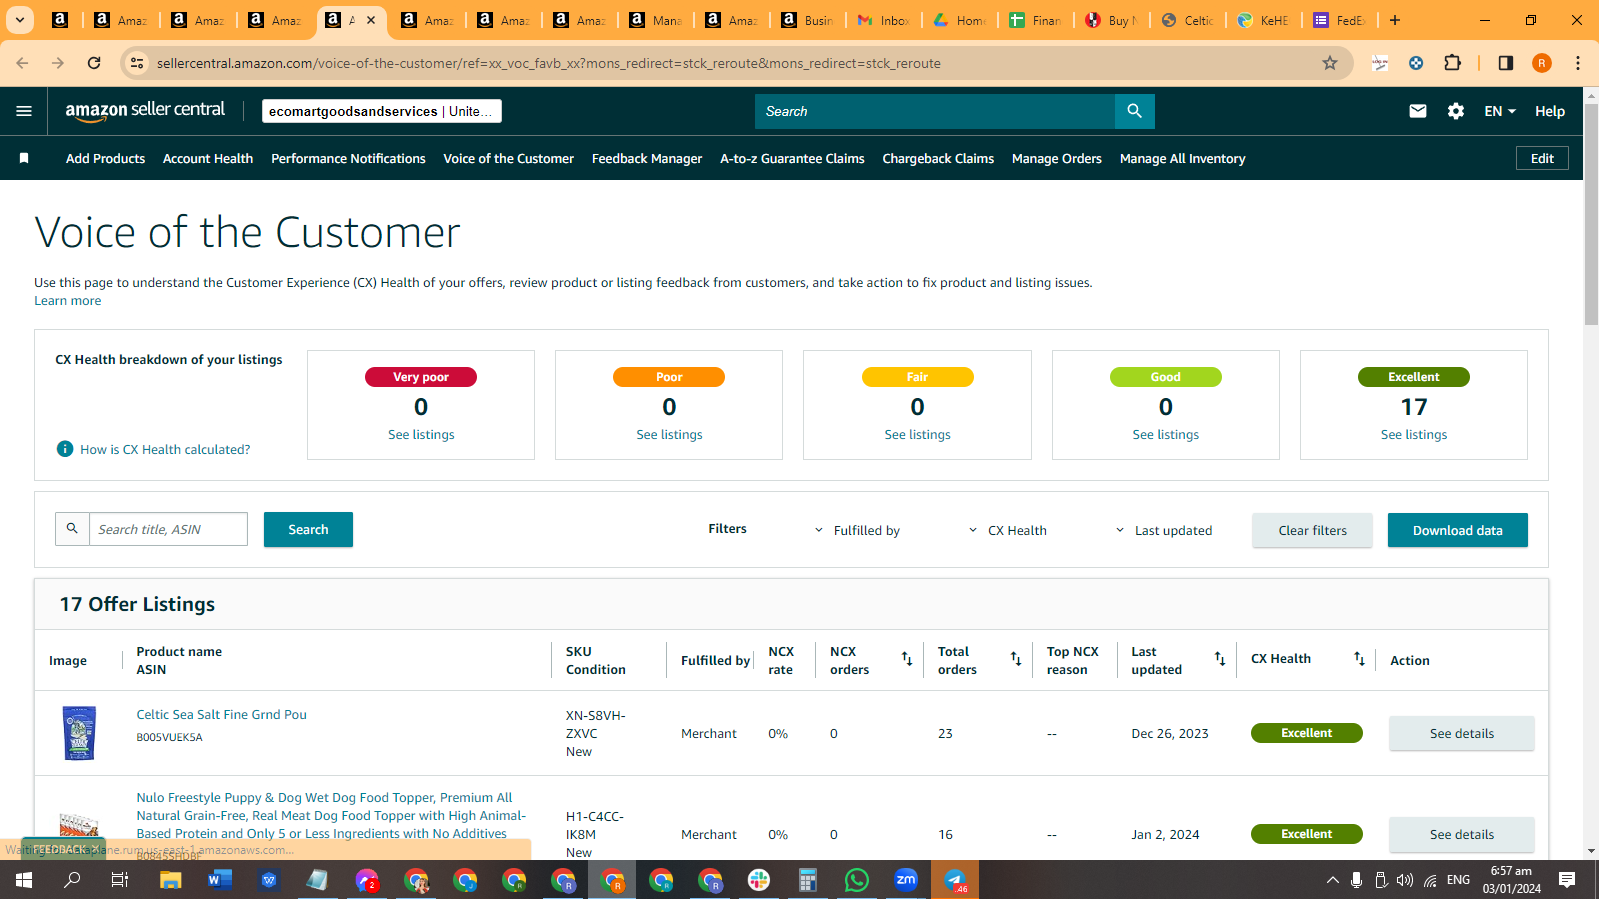Bookmark this page with the star icon

click(1330, 63)
